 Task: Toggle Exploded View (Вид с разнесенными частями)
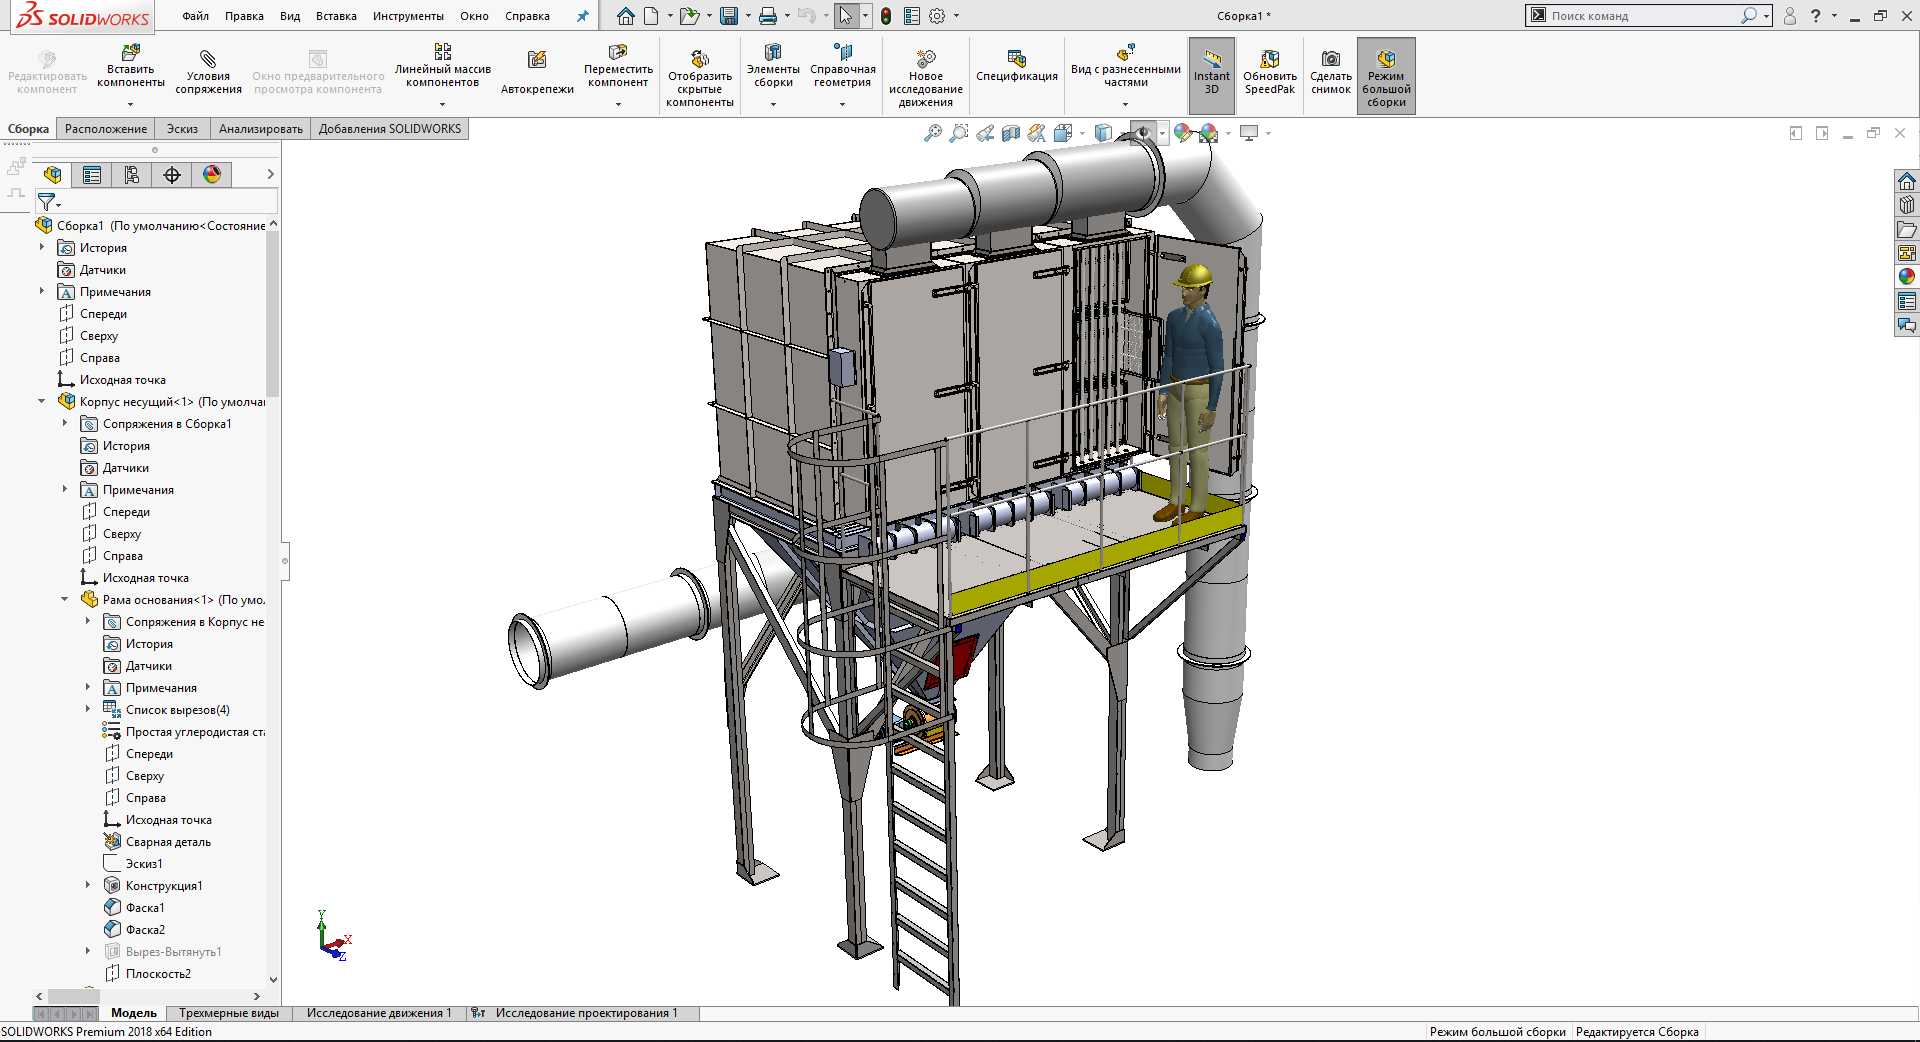coord(1125,66)
